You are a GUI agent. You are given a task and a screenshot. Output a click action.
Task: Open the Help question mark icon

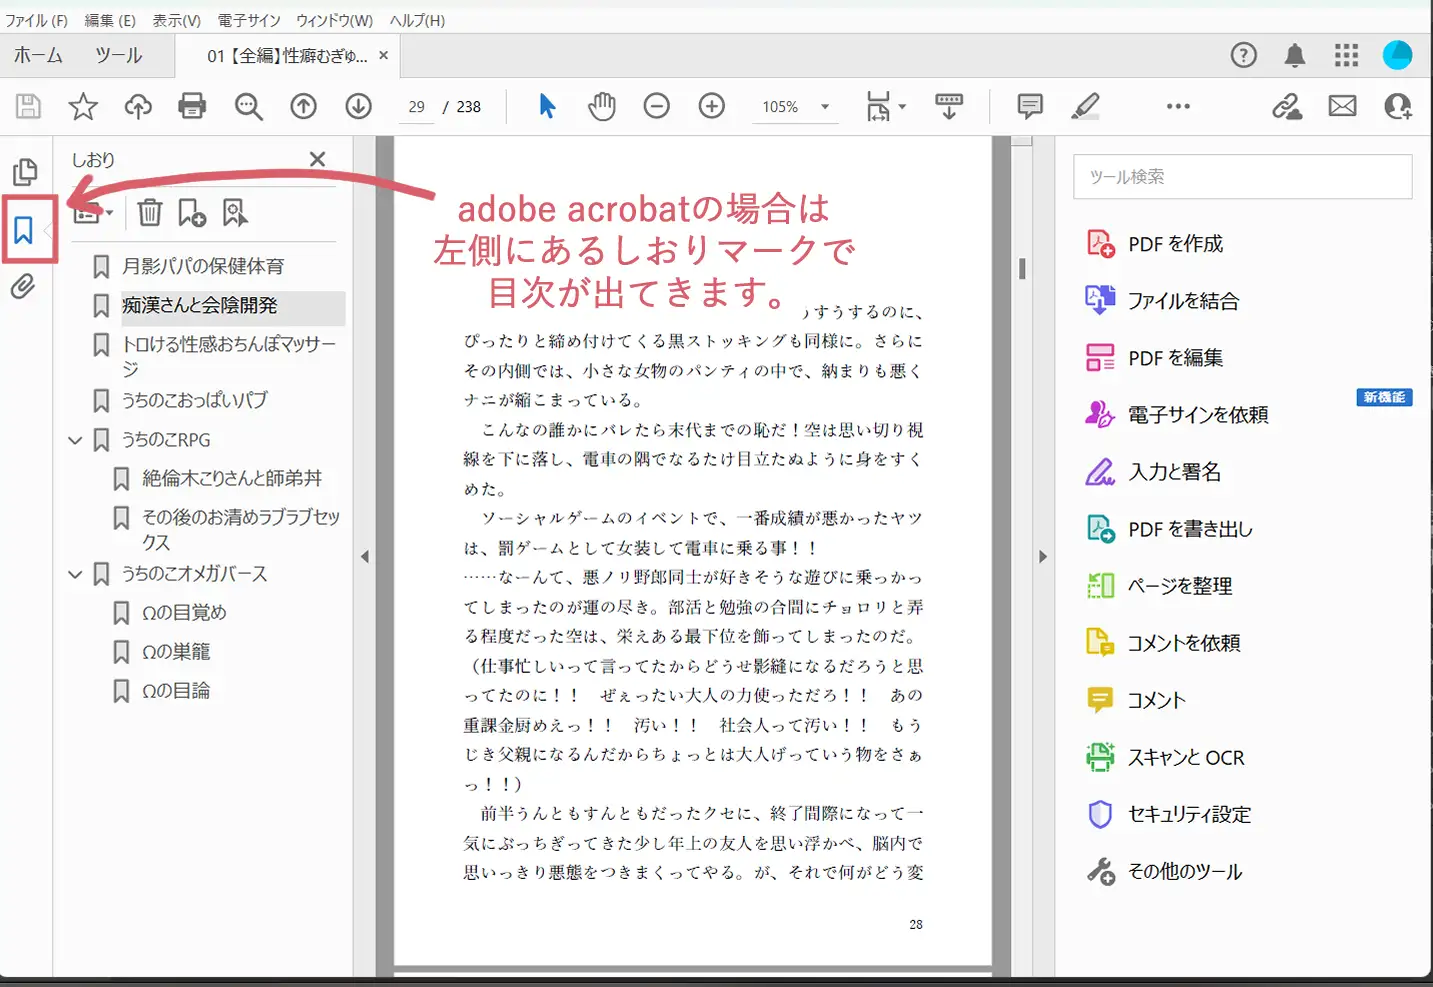(1243, 55)
